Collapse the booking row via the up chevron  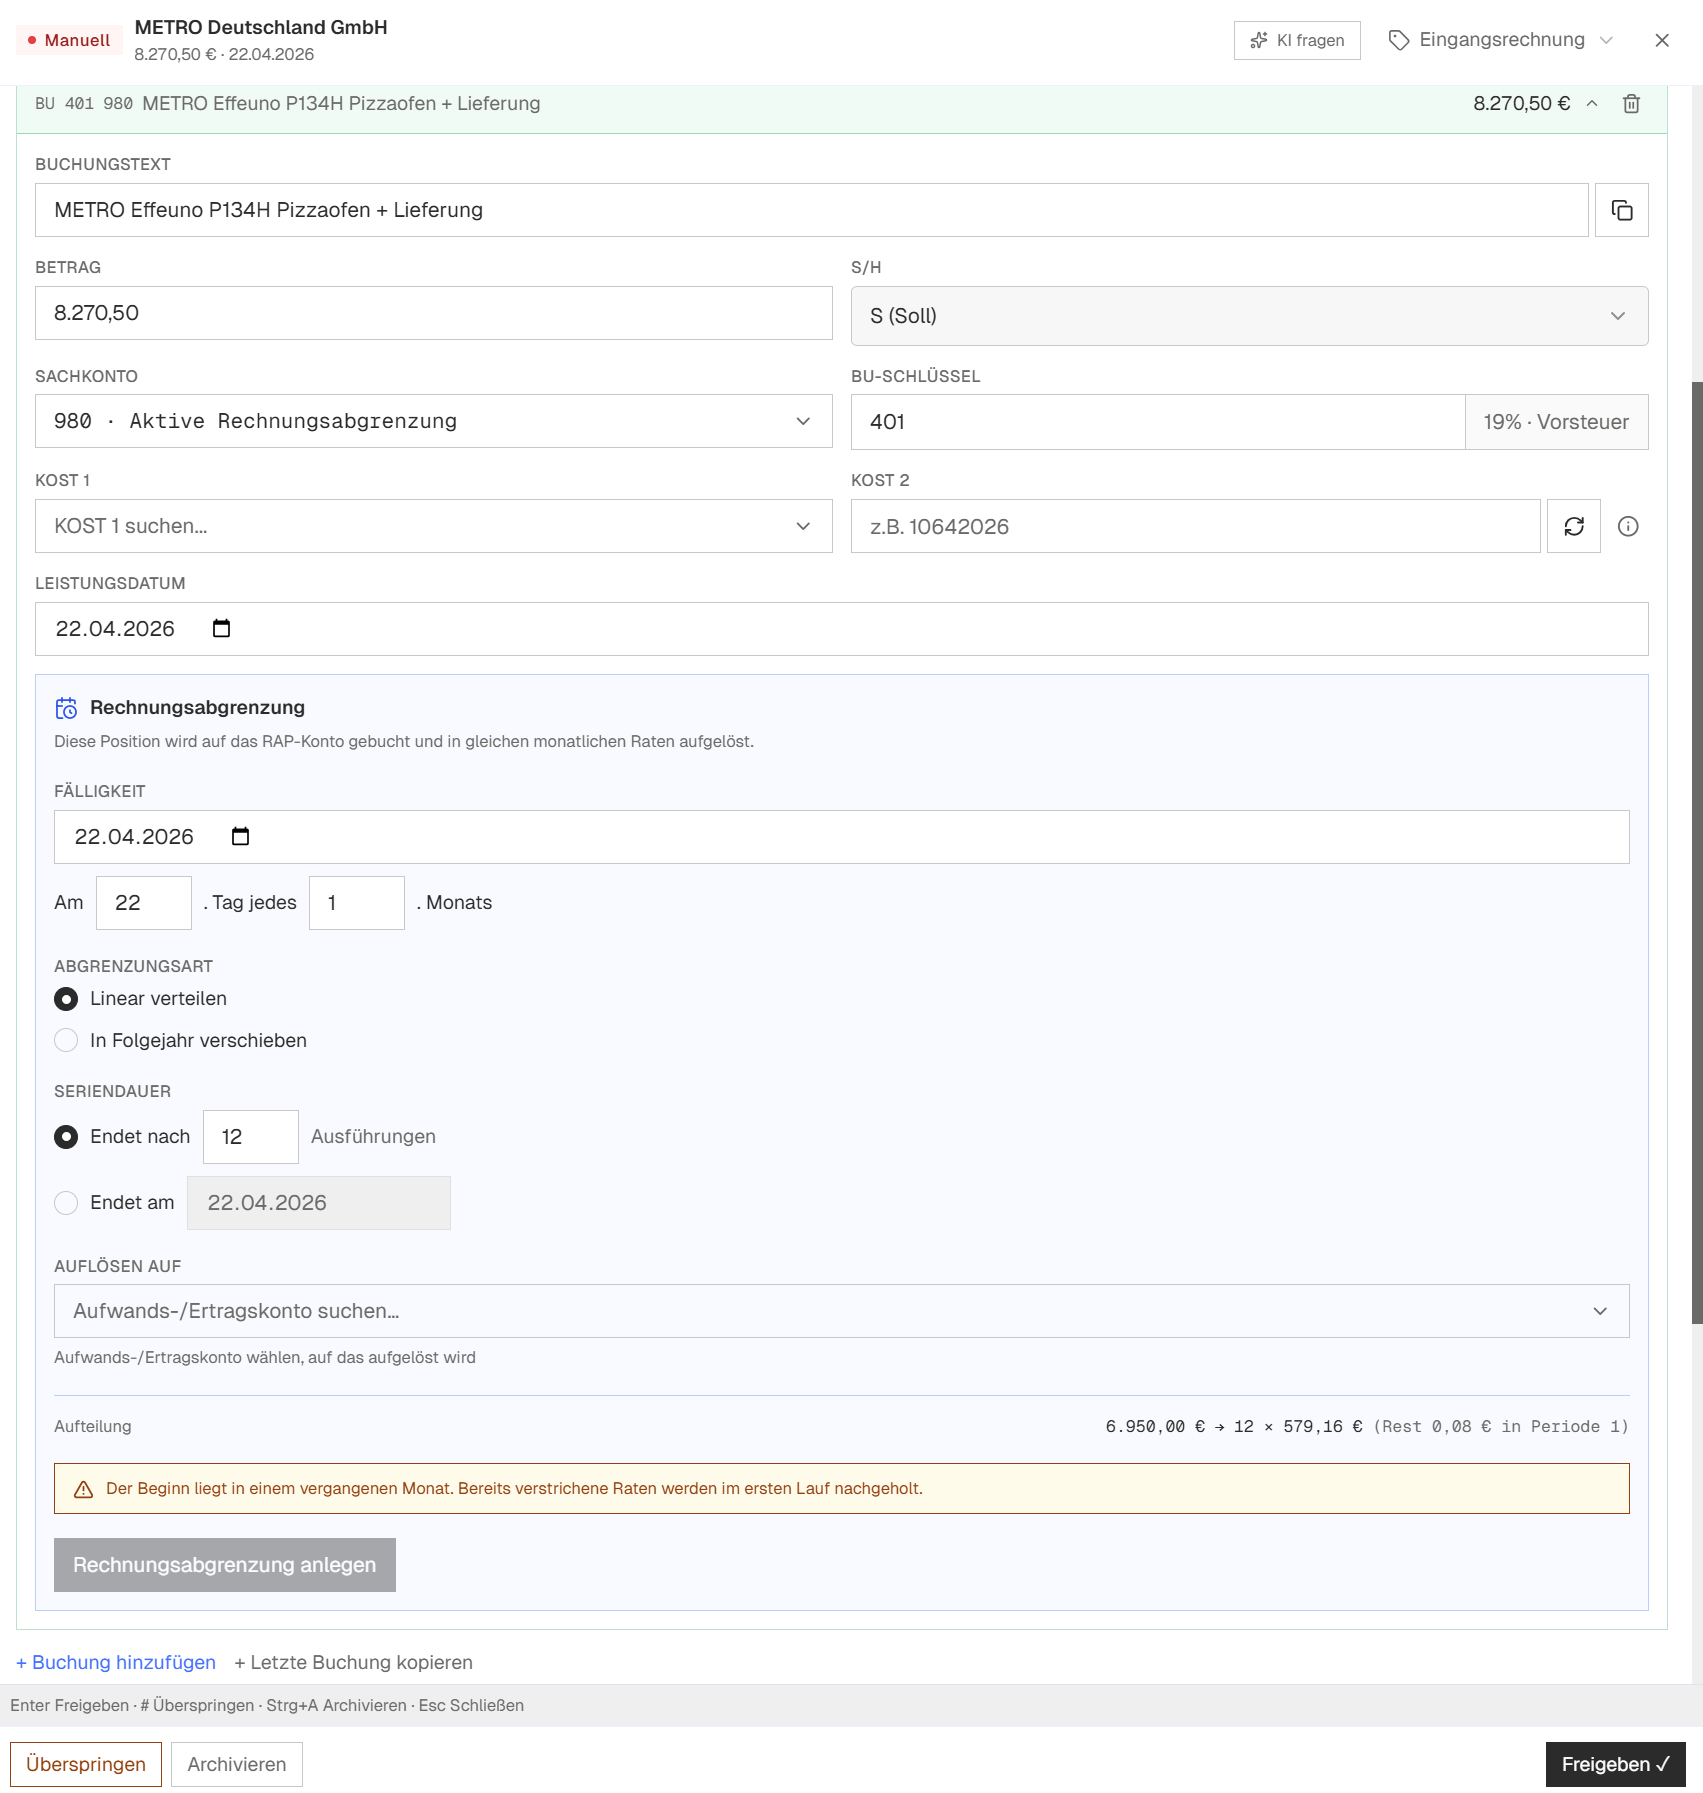pyautogui.click(x=1592, y=104)
